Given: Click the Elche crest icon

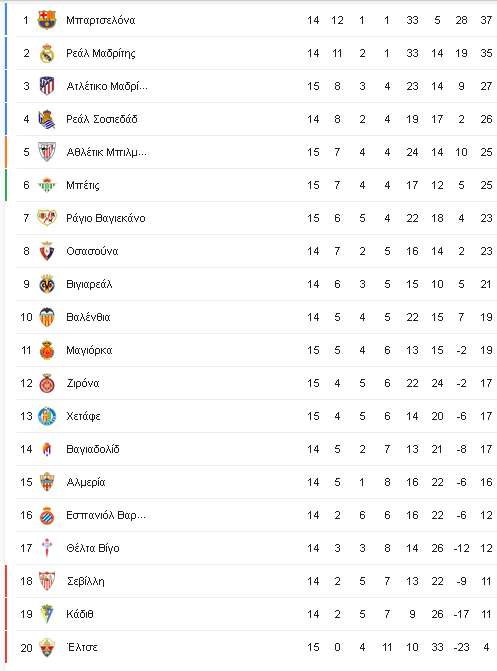Looking at the screenshot, I should 47,647.
